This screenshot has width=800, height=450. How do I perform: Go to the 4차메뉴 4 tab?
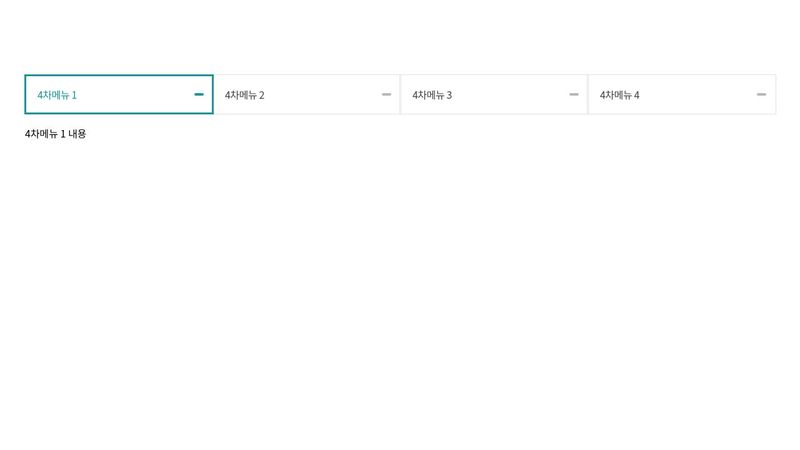coord(681,94)
